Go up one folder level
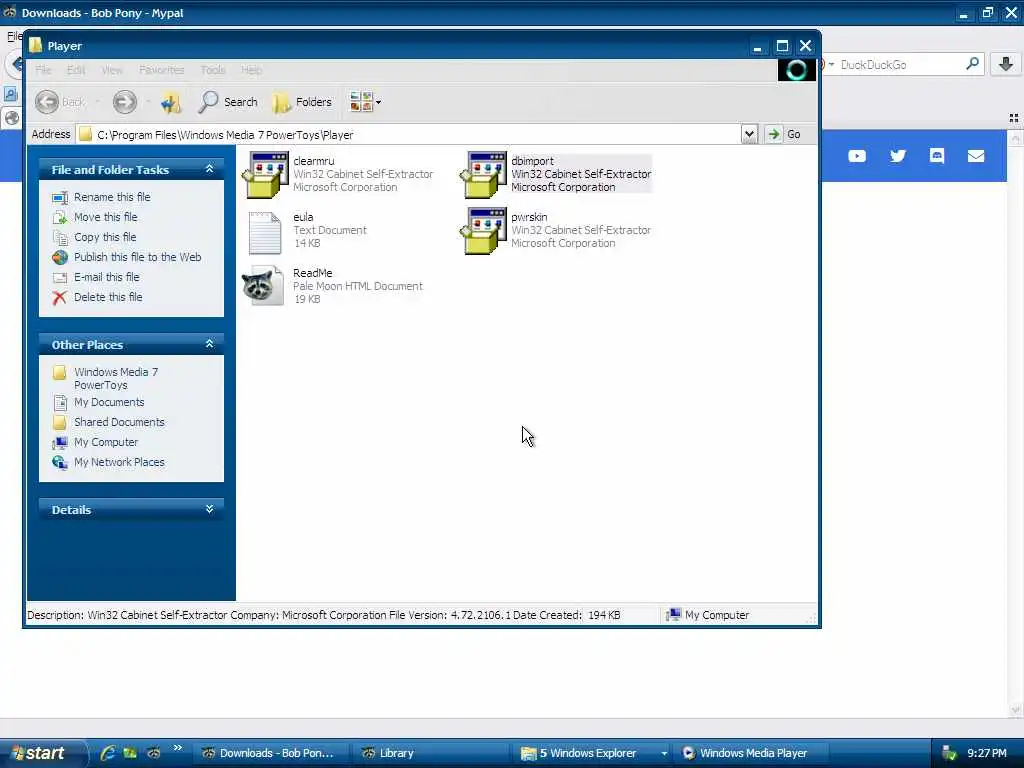1024x768 pixels. point(171,102)
